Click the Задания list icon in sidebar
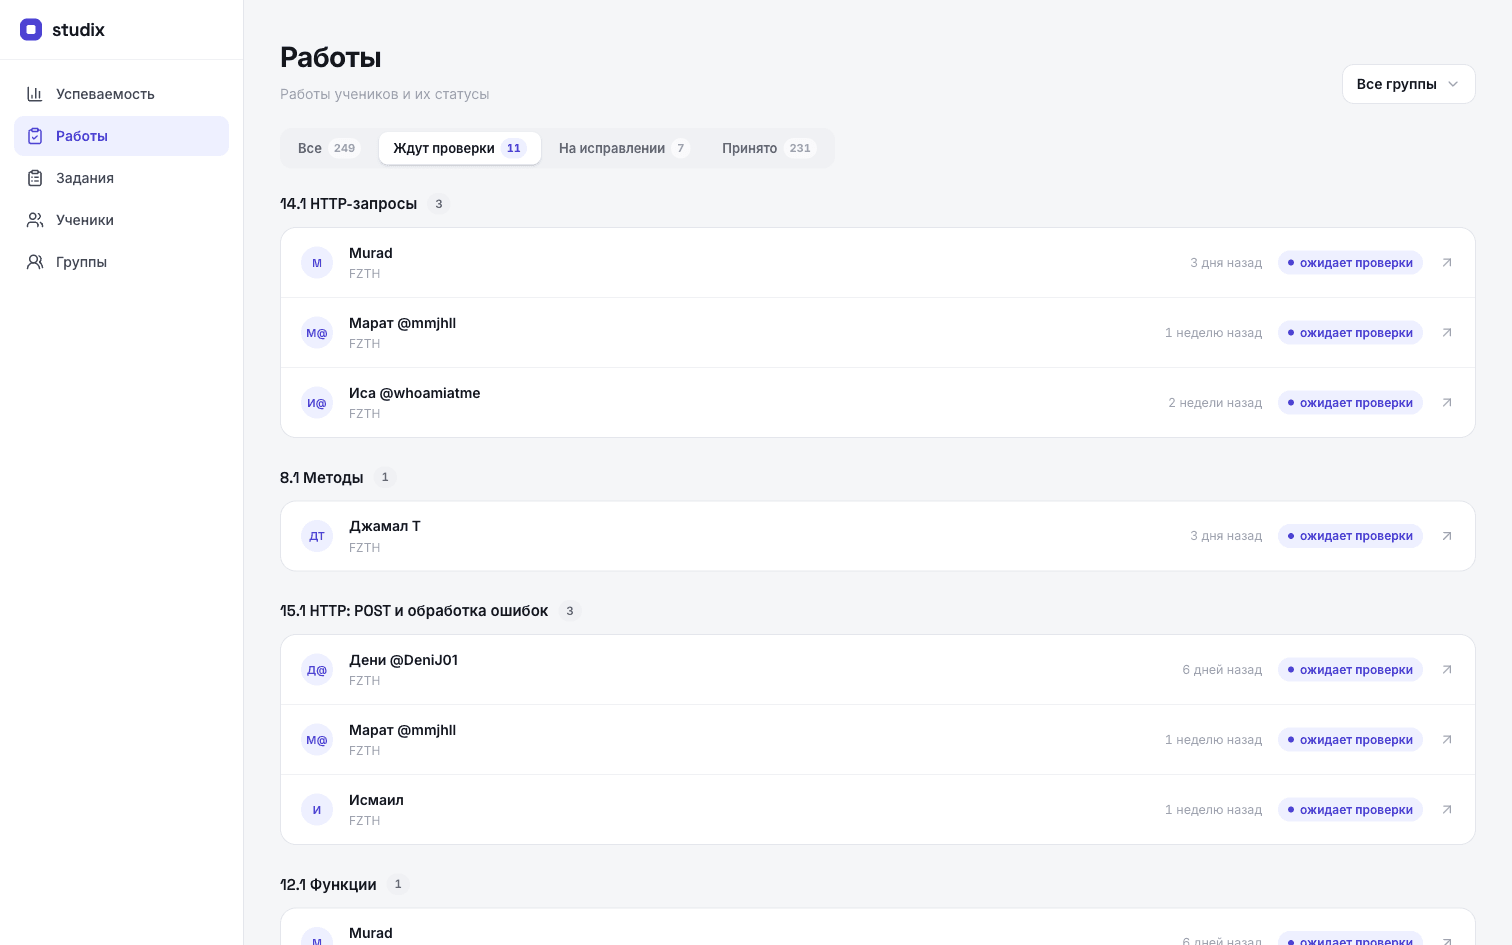Screen dimensions: 1512x945 (x=35, y=178)
